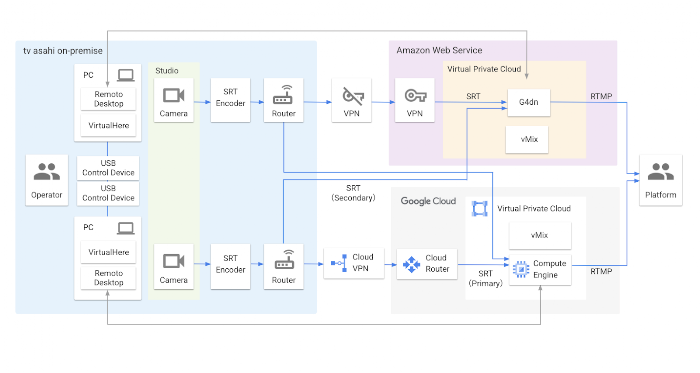
Task: Select the laptop icon in upper PC box
Action: [x=126, y=75]
